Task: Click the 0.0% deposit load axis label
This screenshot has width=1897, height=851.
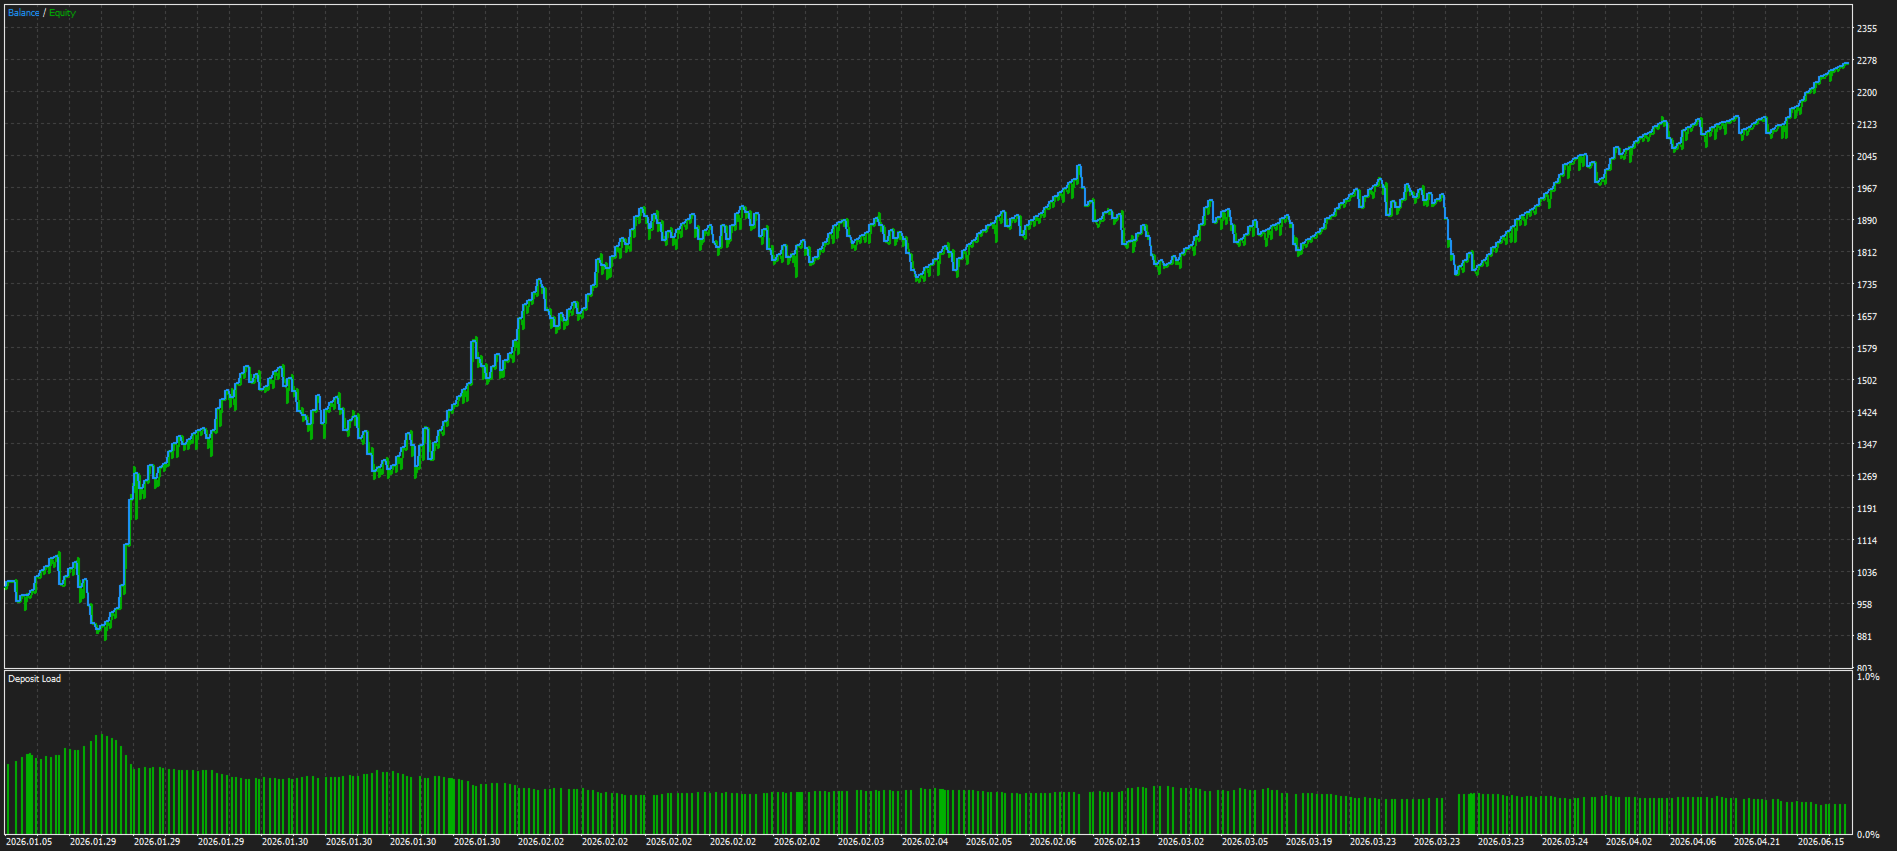Action: tap(1868, 834)
